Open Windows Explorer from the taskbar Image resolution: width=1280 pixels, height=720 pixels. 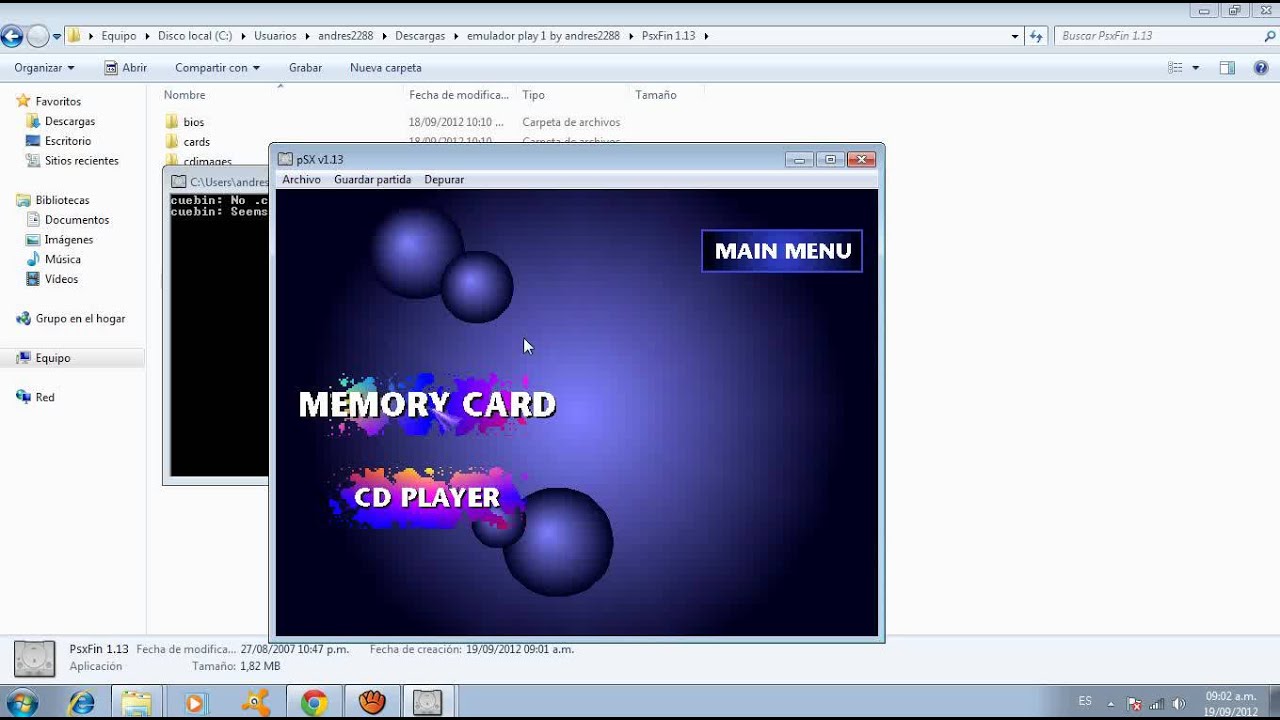point(138,703)
